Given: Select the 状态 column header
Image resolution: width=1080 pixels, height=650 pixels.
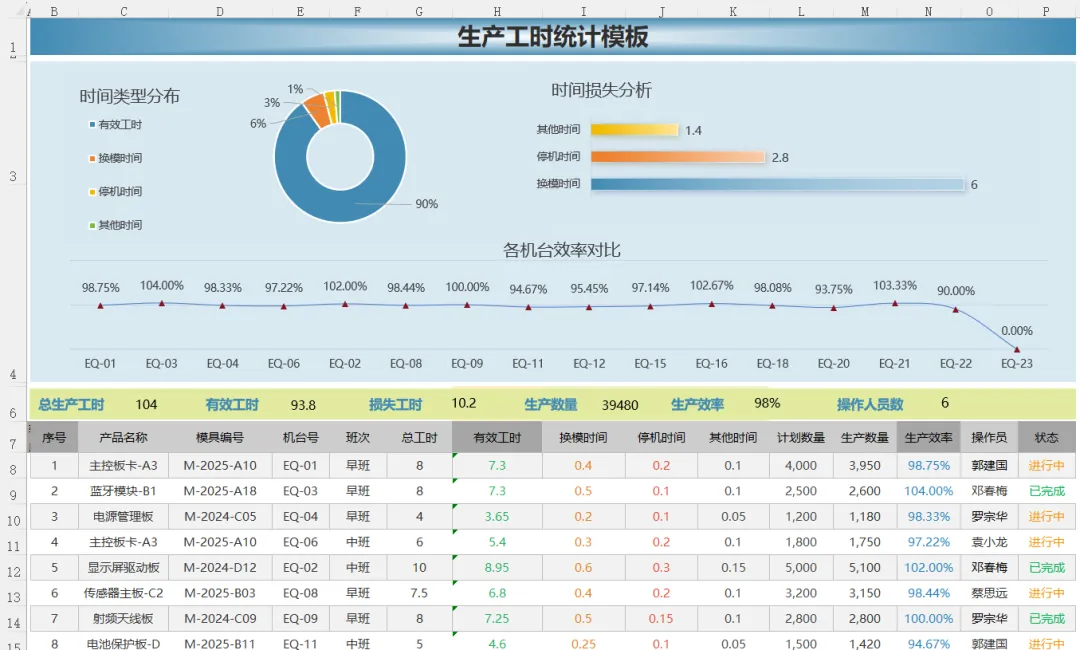Looking at the screenshot, I should point(1046,437).
